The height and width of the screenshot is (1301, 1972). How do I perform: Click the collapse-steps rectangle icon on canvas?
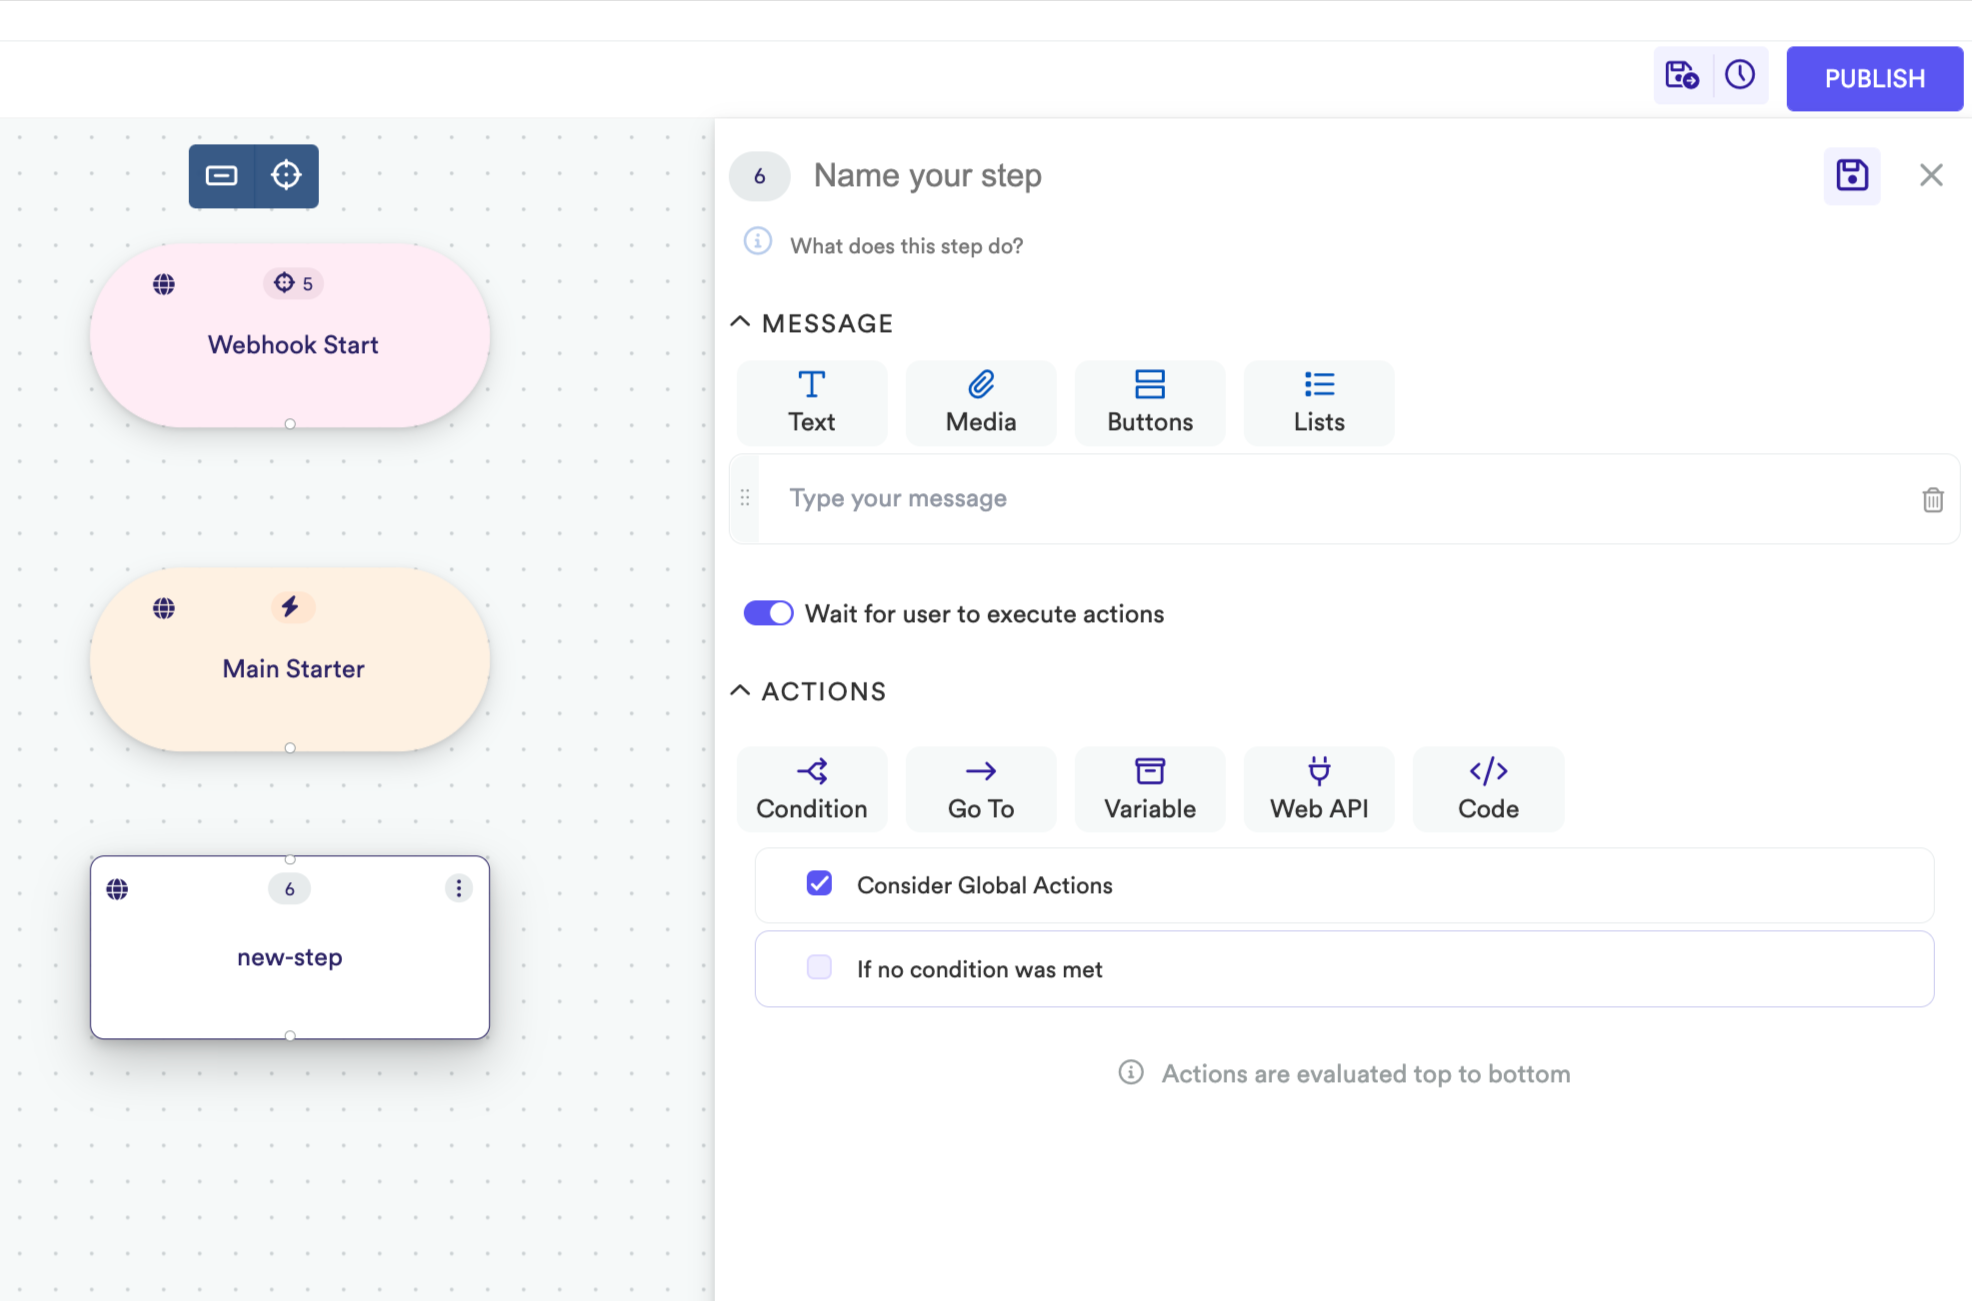pyautogui.click(x=221, y=176)
